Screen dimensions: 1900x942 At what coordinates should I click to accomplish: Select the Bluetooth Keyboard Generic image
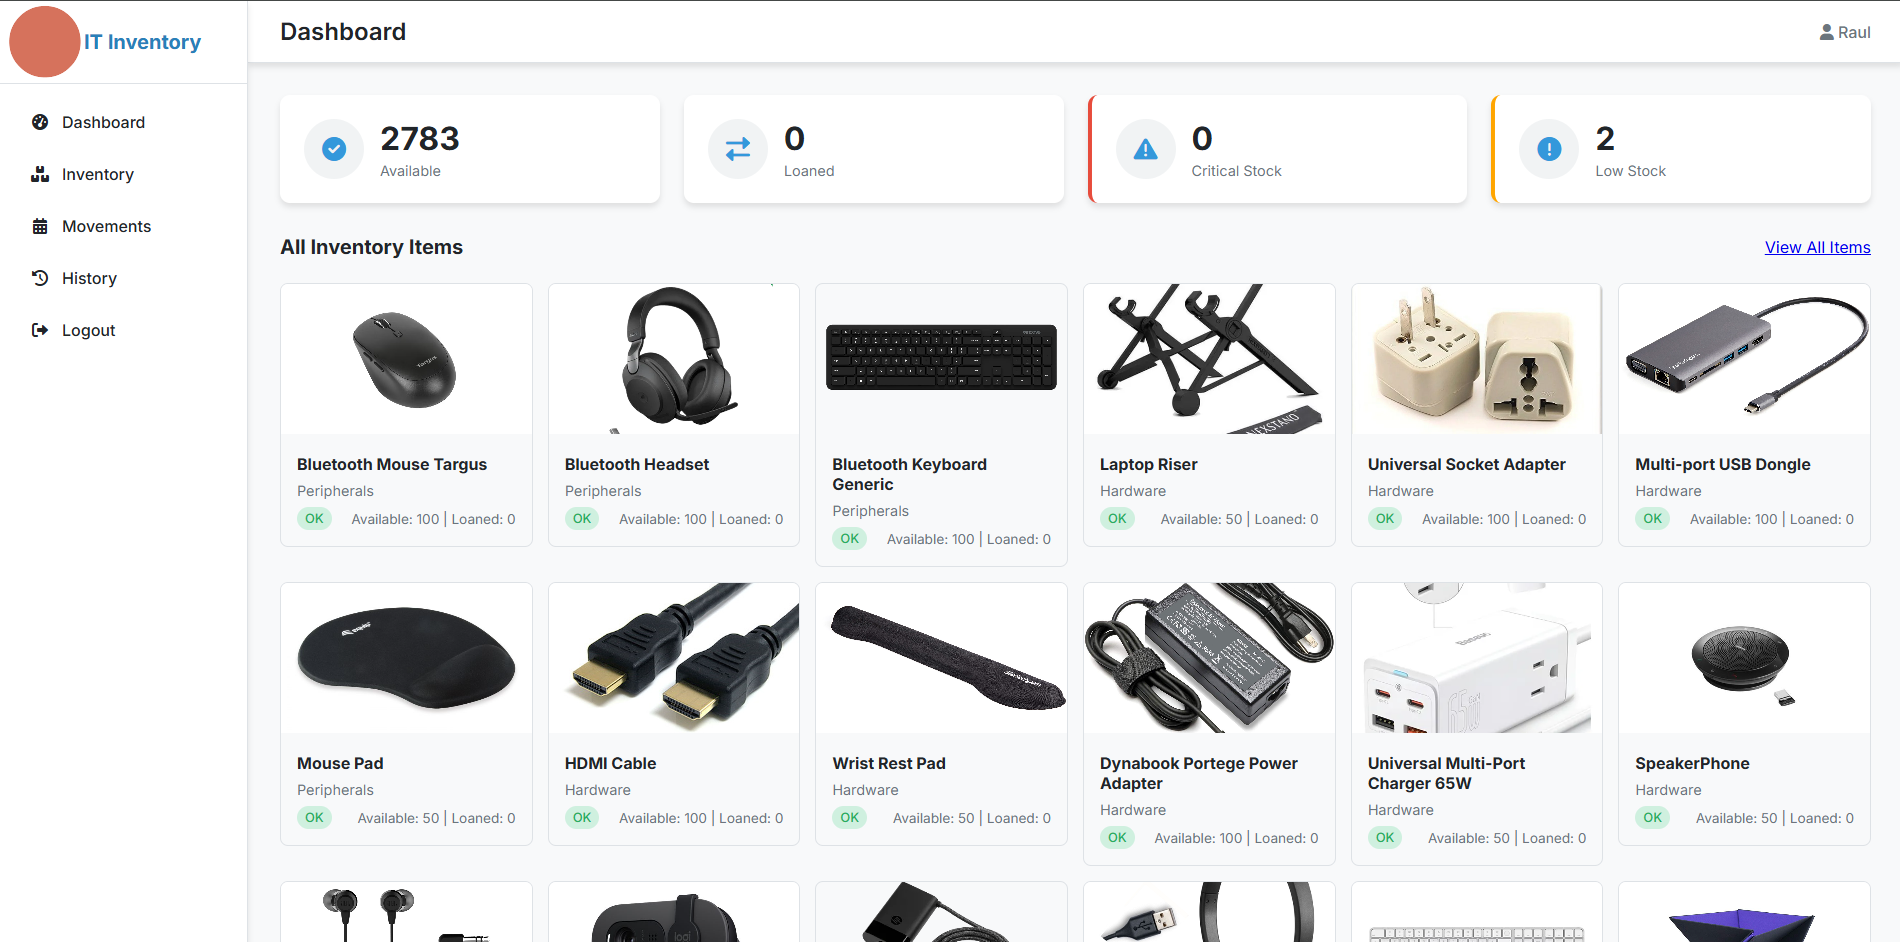[941, 359]
